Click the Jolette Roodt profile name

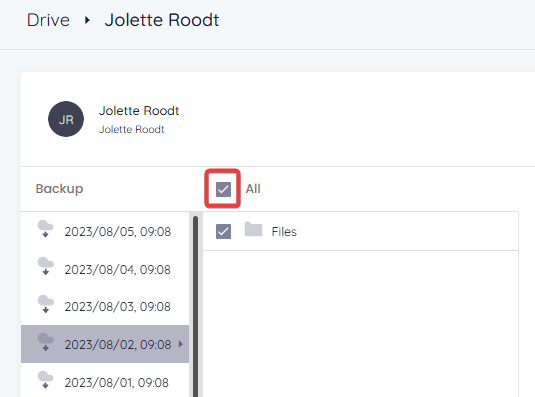(x=139, y=111)
